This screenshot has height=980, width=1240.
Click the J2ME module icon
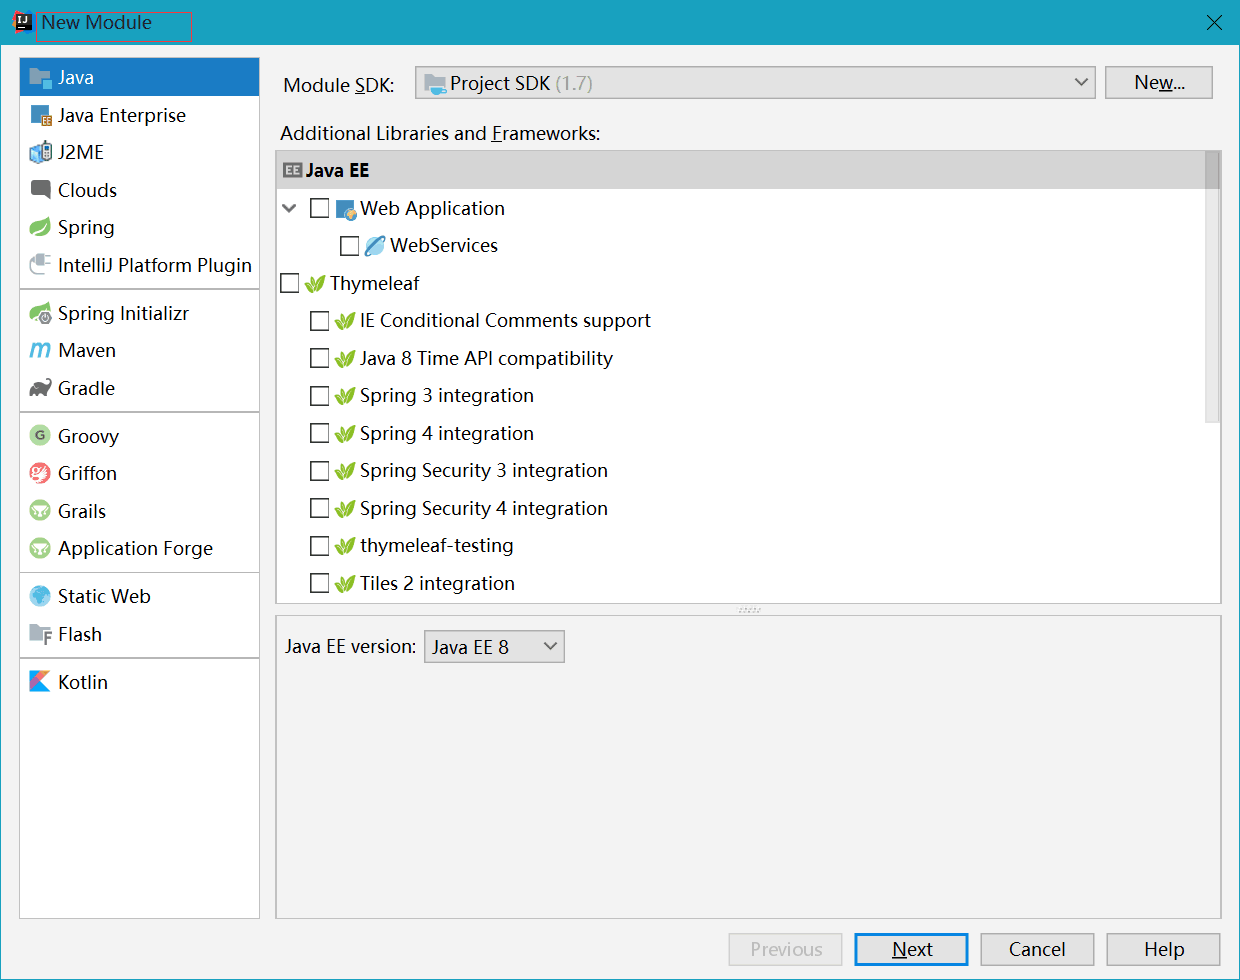[x=40, y=153]
